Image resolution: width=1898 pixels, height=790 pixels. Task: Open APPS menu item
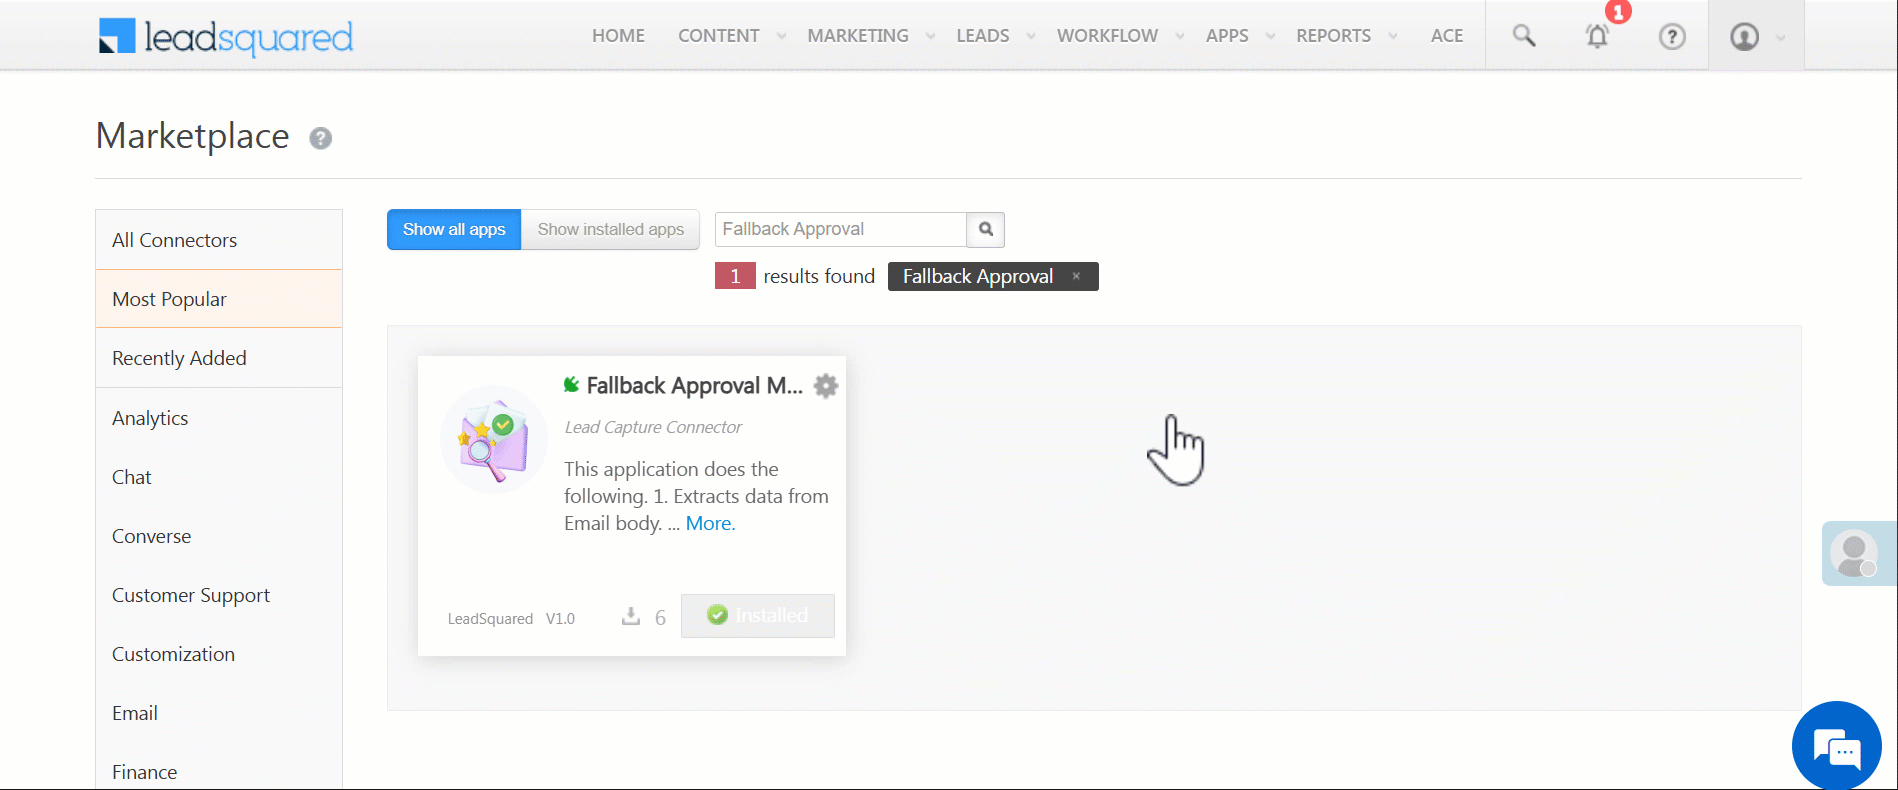pyautogui.click(x=1227, y=36)
